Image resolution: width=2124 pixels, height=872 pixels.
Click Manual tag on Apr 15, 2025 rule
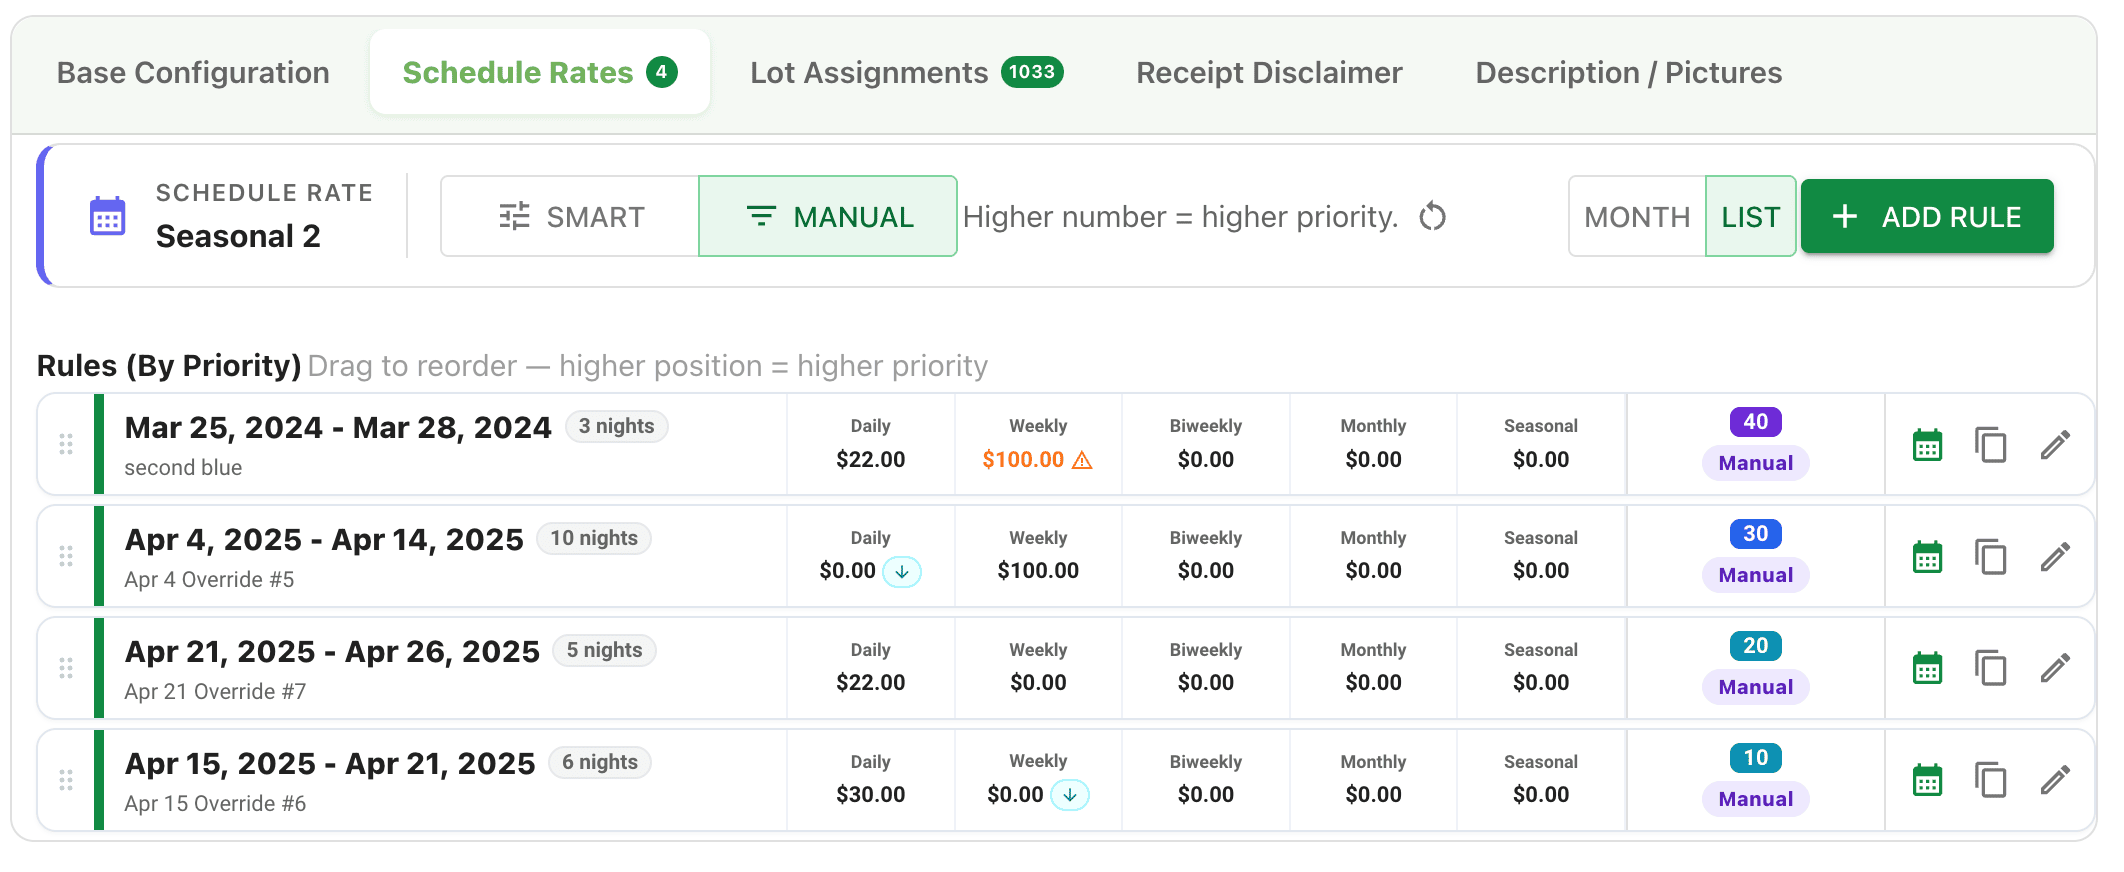pyautogui.click(x=1756, y=799)
